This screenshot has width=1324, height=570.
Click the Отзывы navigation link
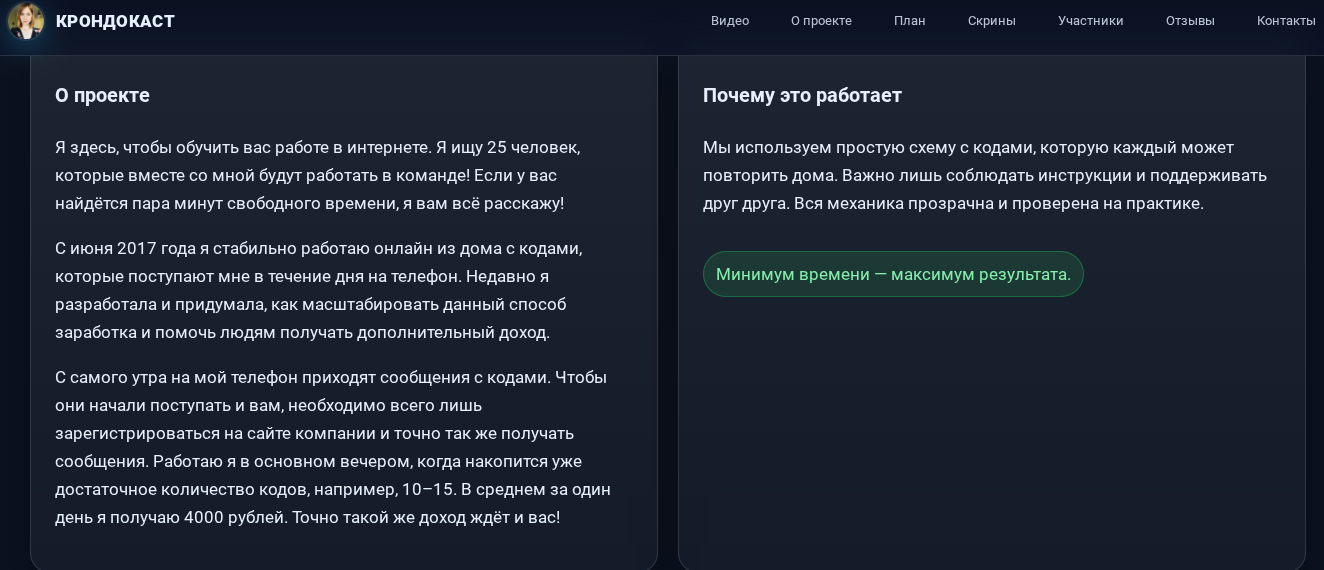(x=1190, y=21)
